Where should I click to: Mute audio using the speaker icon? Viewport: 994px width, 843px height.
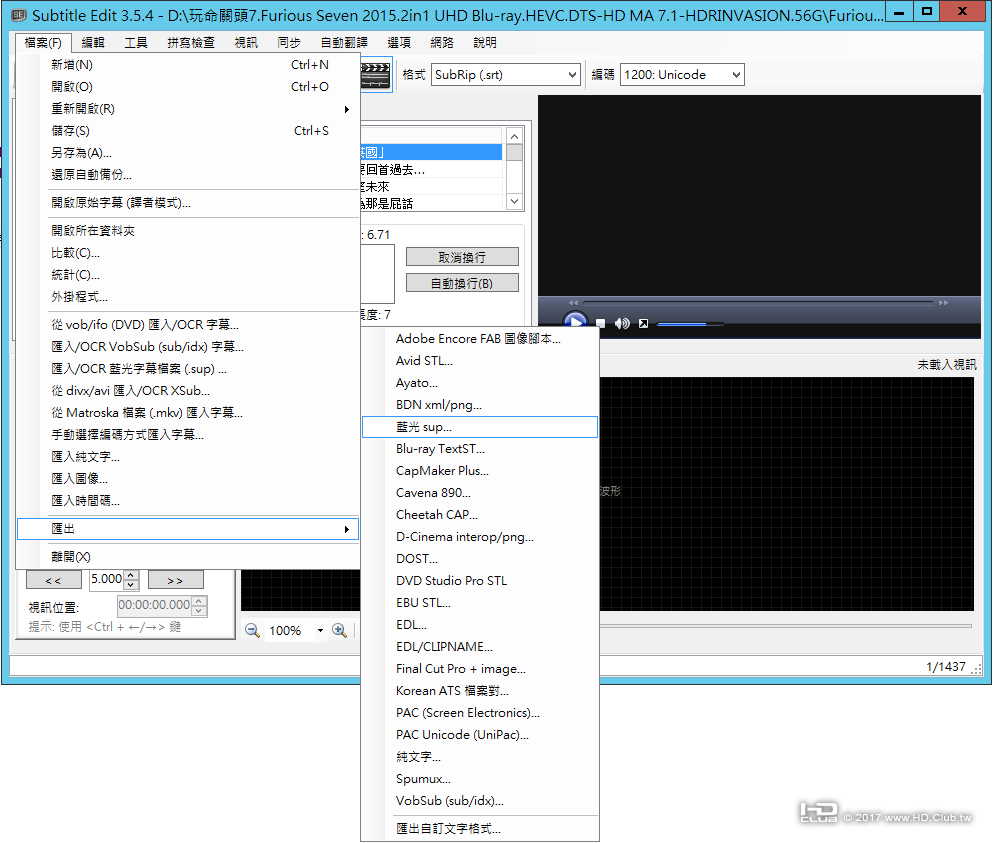click(622, 323)
